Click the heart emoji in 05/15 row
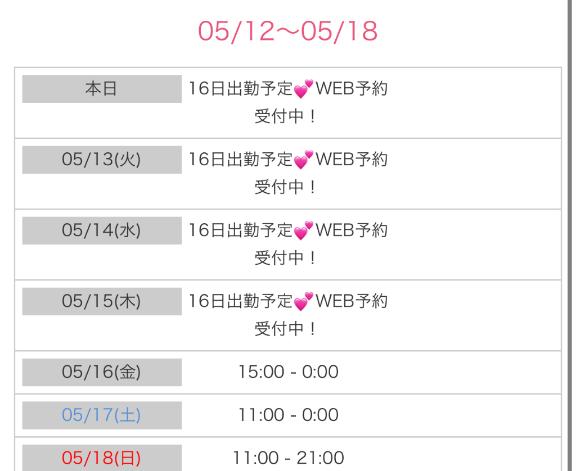 (x=303, y=301)
